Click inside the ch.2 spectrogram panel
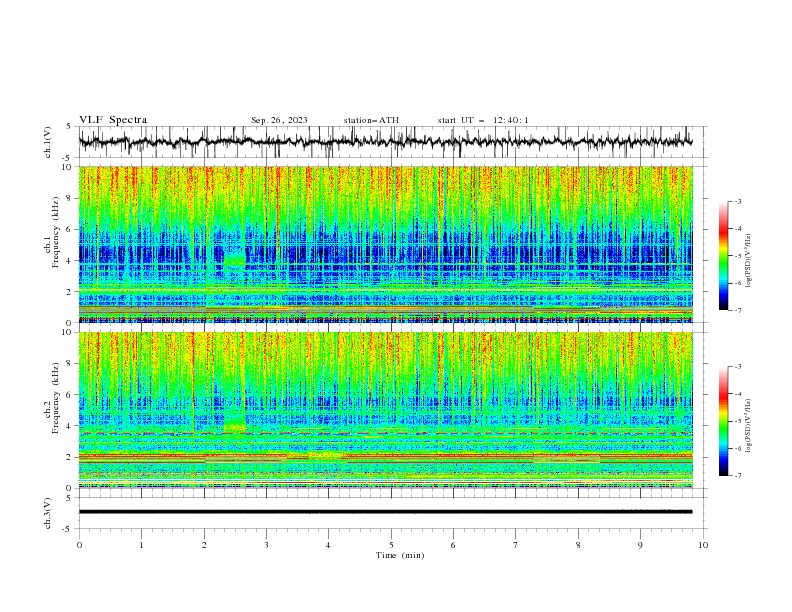This screenshot has height=612, width=792. click(x=385, y=410)
